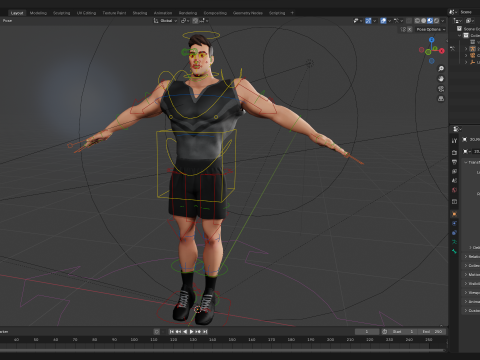Select material preview viewport shading
The width and height of the screenshot is (480, 360).
click(x=430, y=21)
